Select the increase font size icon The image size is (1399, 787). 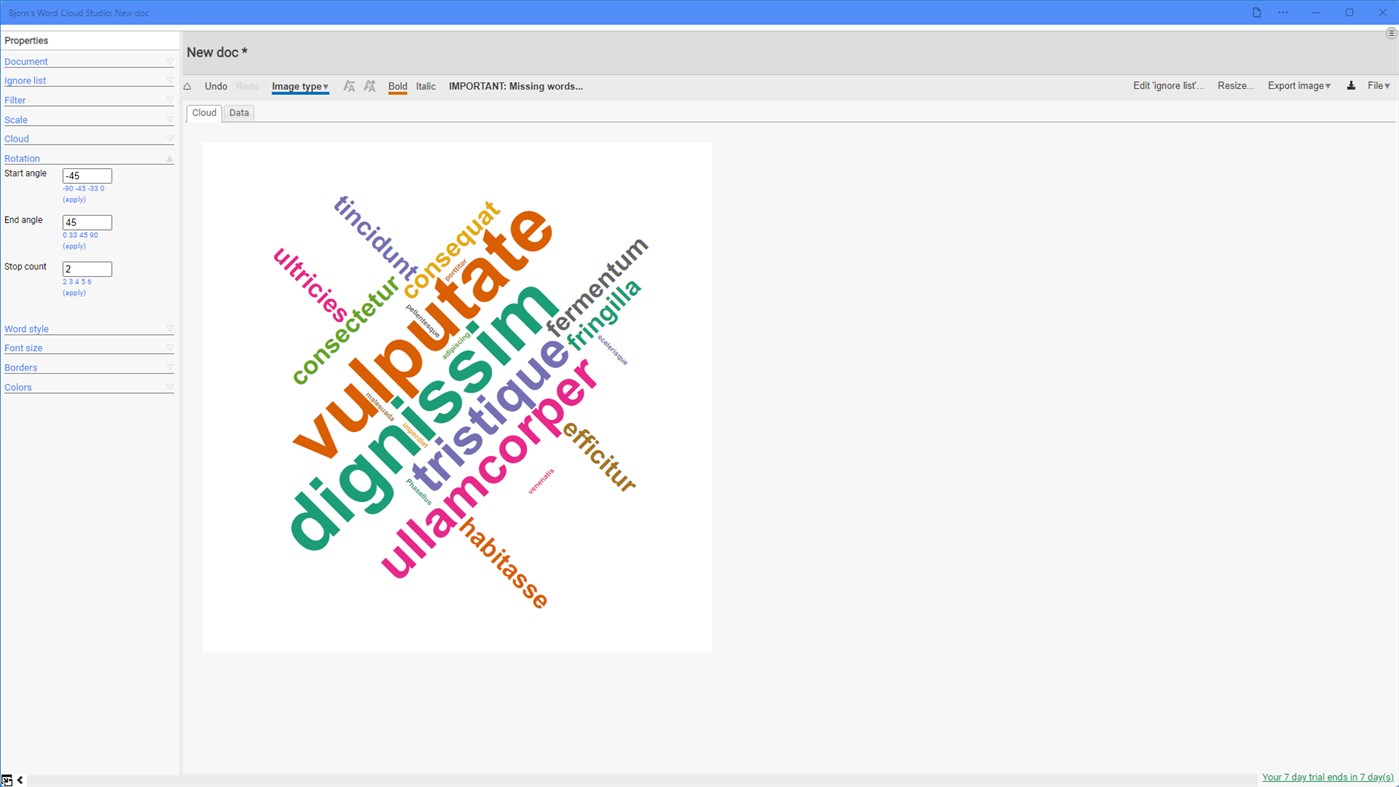[x=369, y=86]
